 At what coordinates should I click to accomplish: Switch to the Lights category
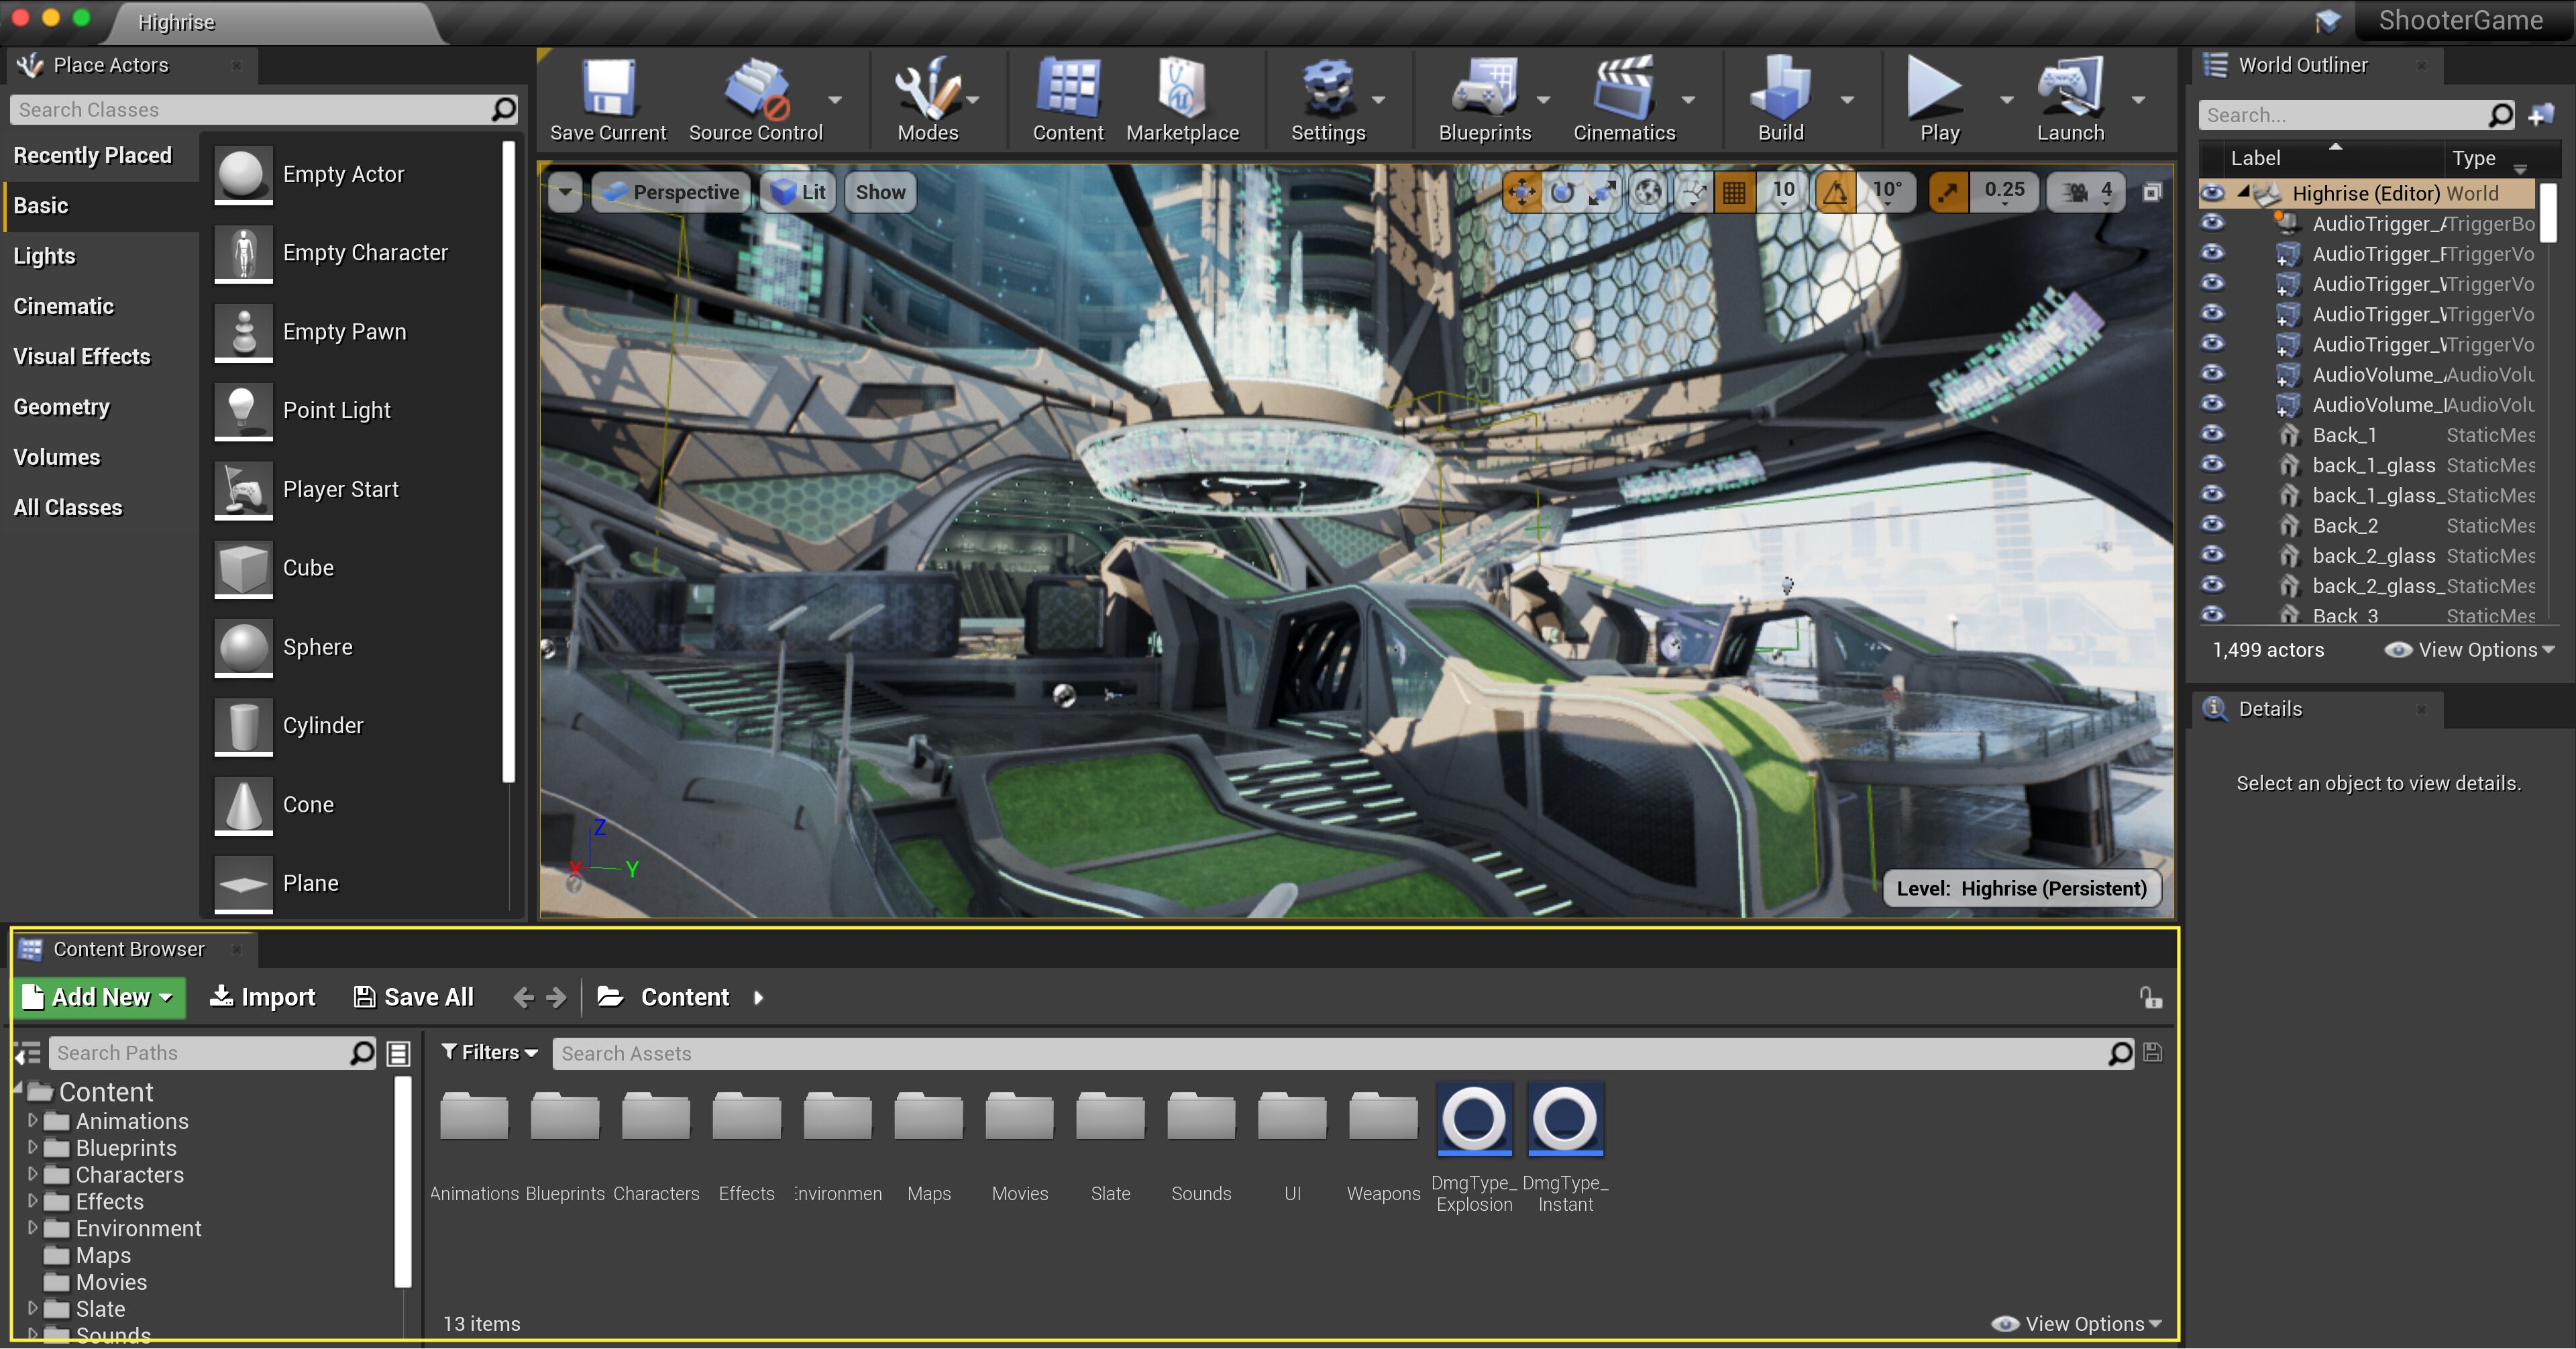click(x=44, y=256)
